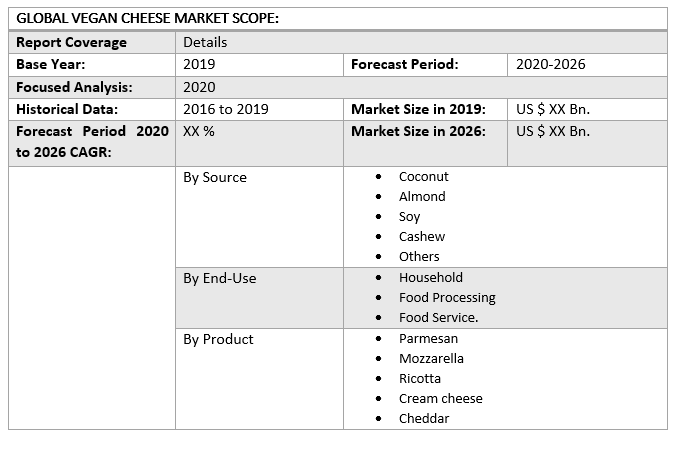Select the Market Size in 2019 label
This screenshot has width=682, height=451.
tap(418, 109)
